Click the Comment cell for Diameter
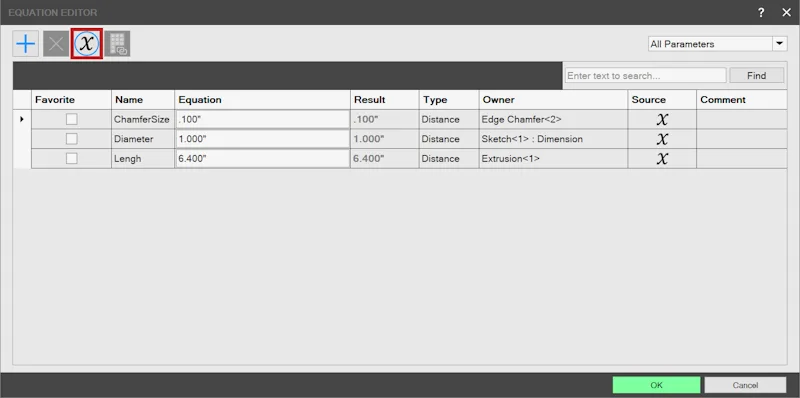800x398 pixels. pos(741,139)
